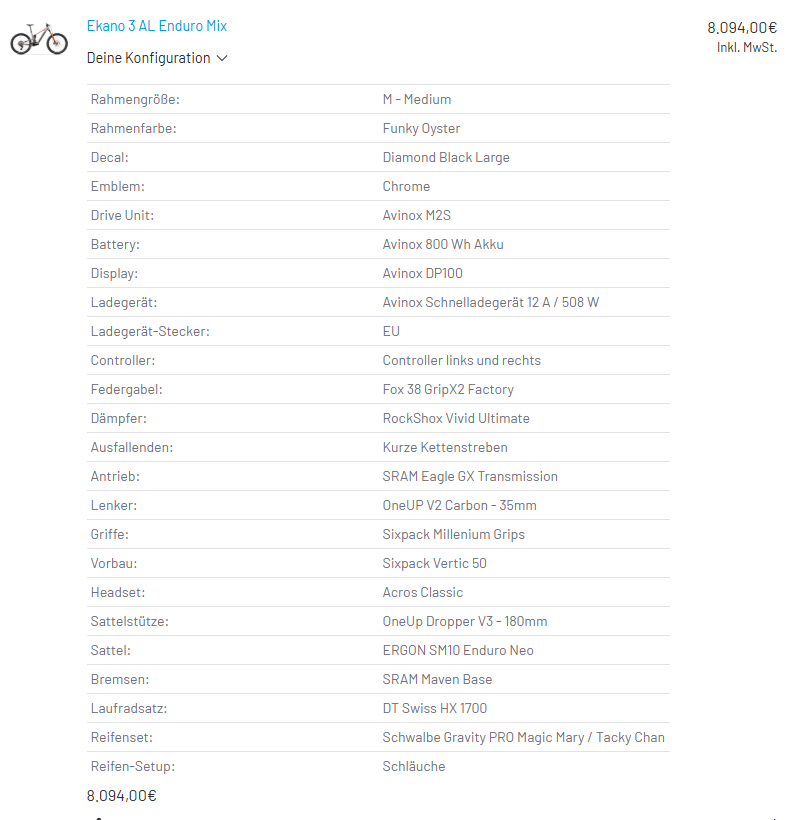The width and height of the screenshot is (792, 820).
Task: Select the OneUp Dropper V3 - 180mm entry
Action: (465, 621)
